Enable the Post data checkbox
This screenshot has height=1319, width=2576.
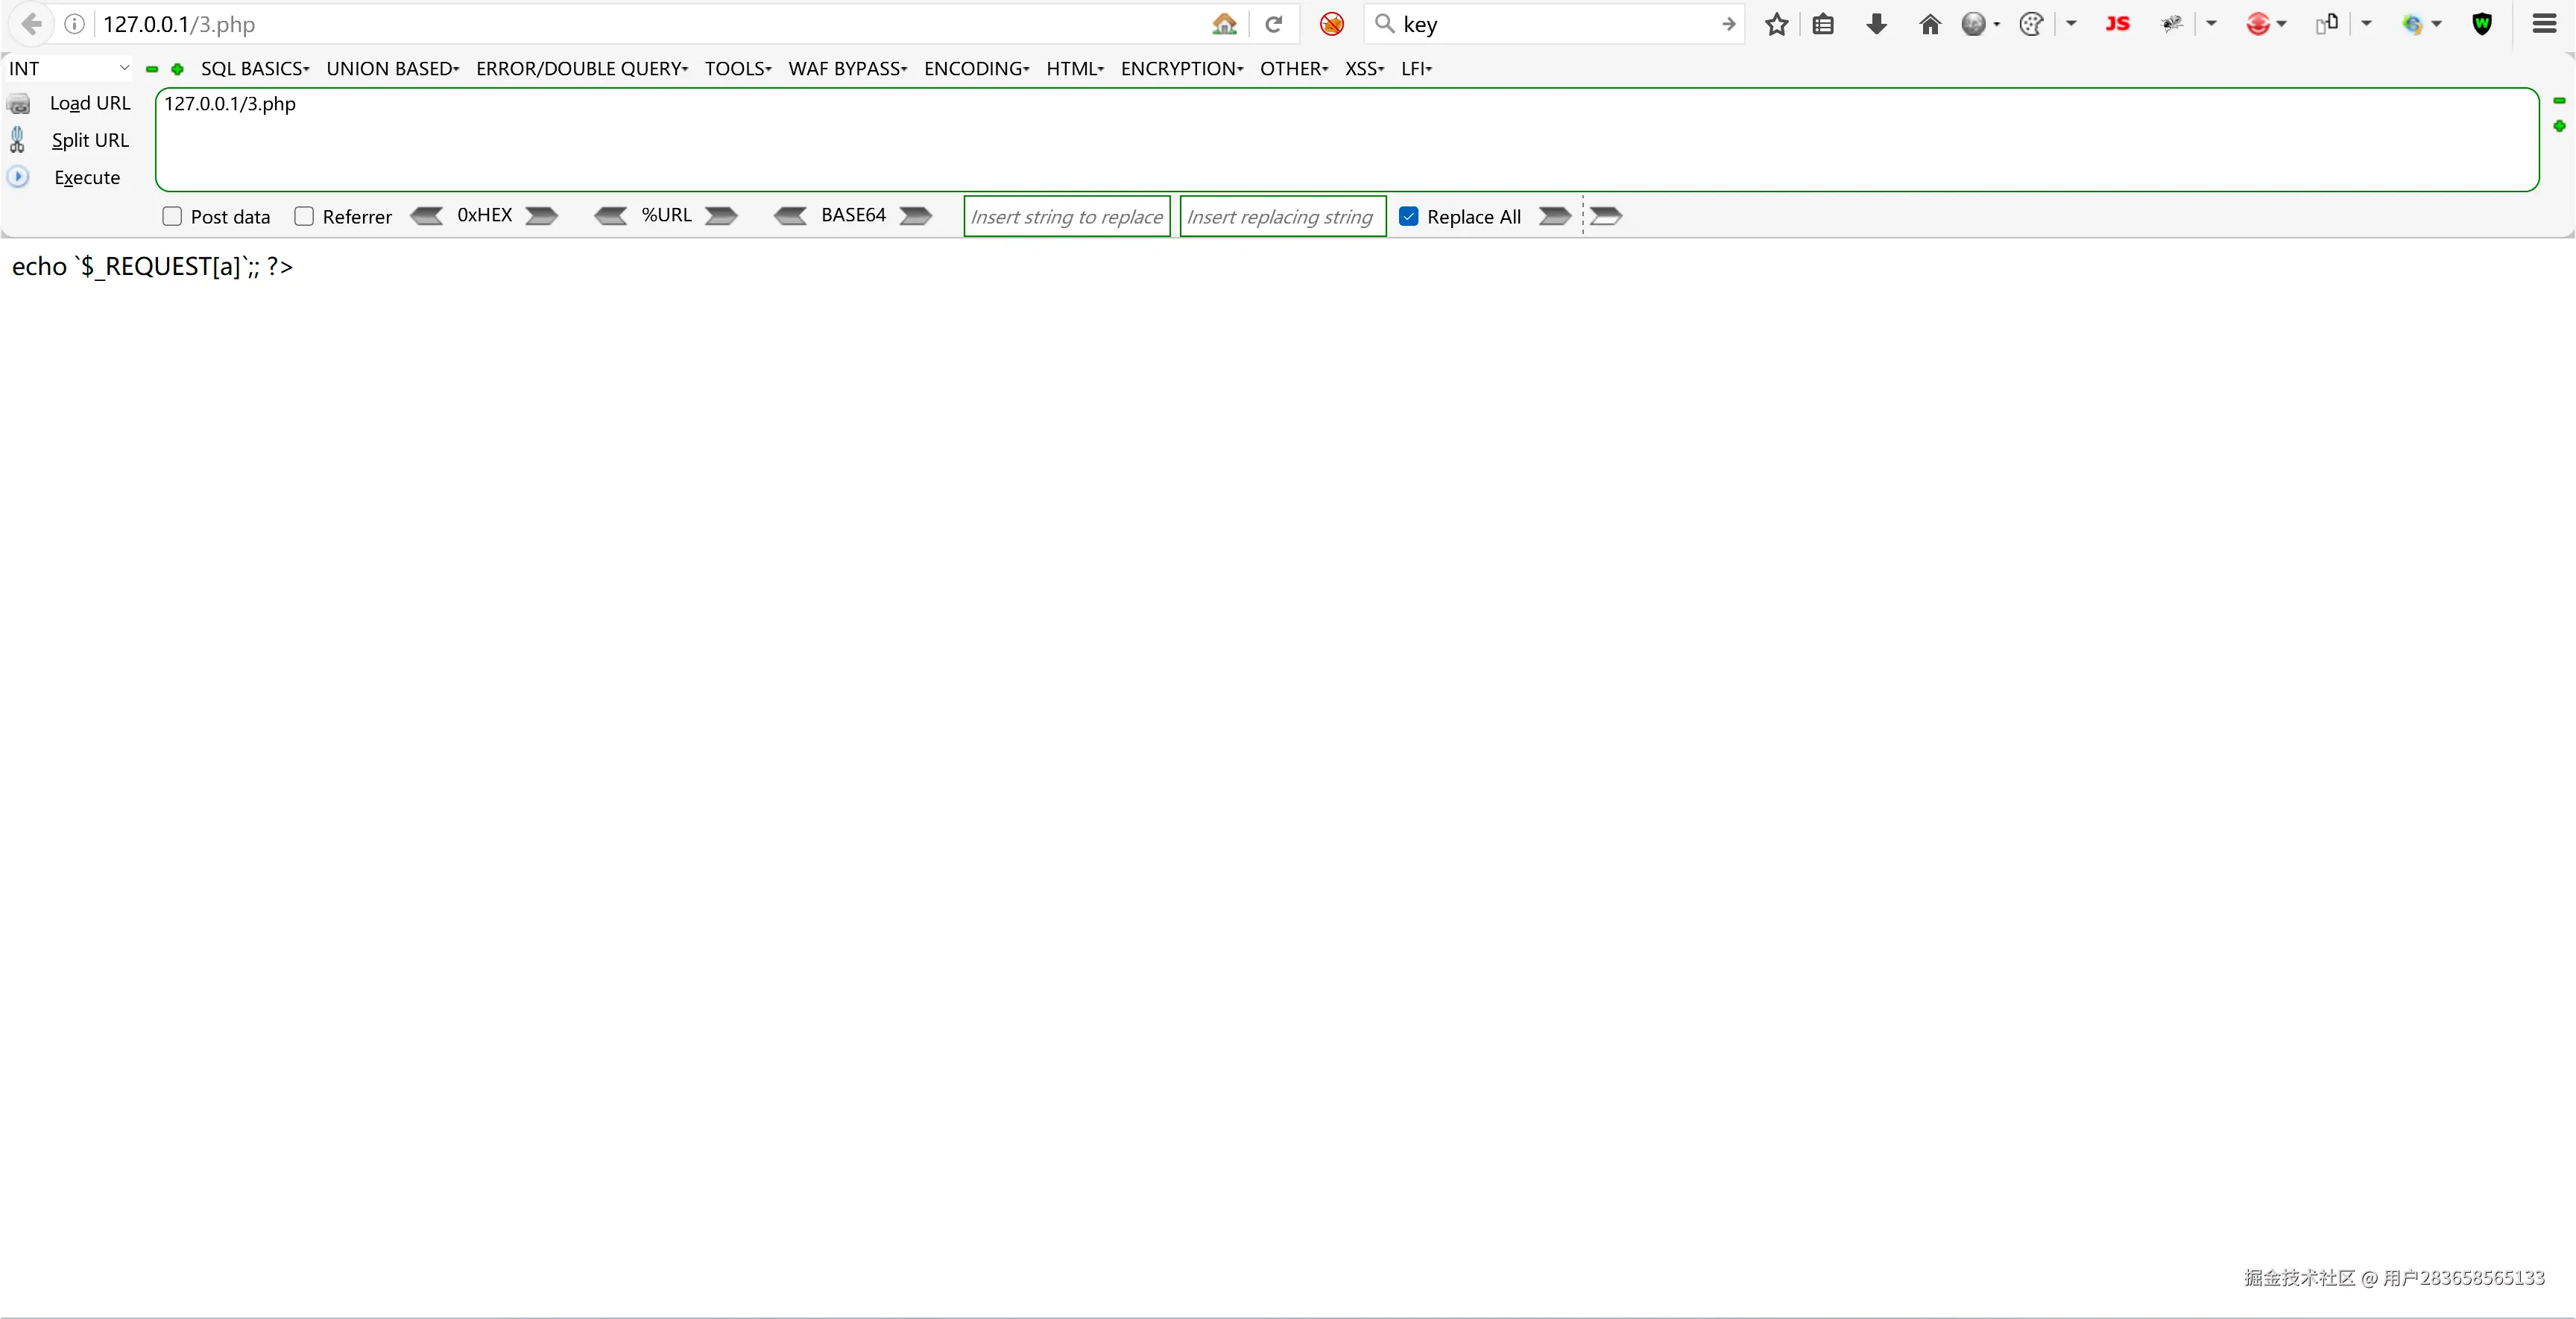[171, 216]
